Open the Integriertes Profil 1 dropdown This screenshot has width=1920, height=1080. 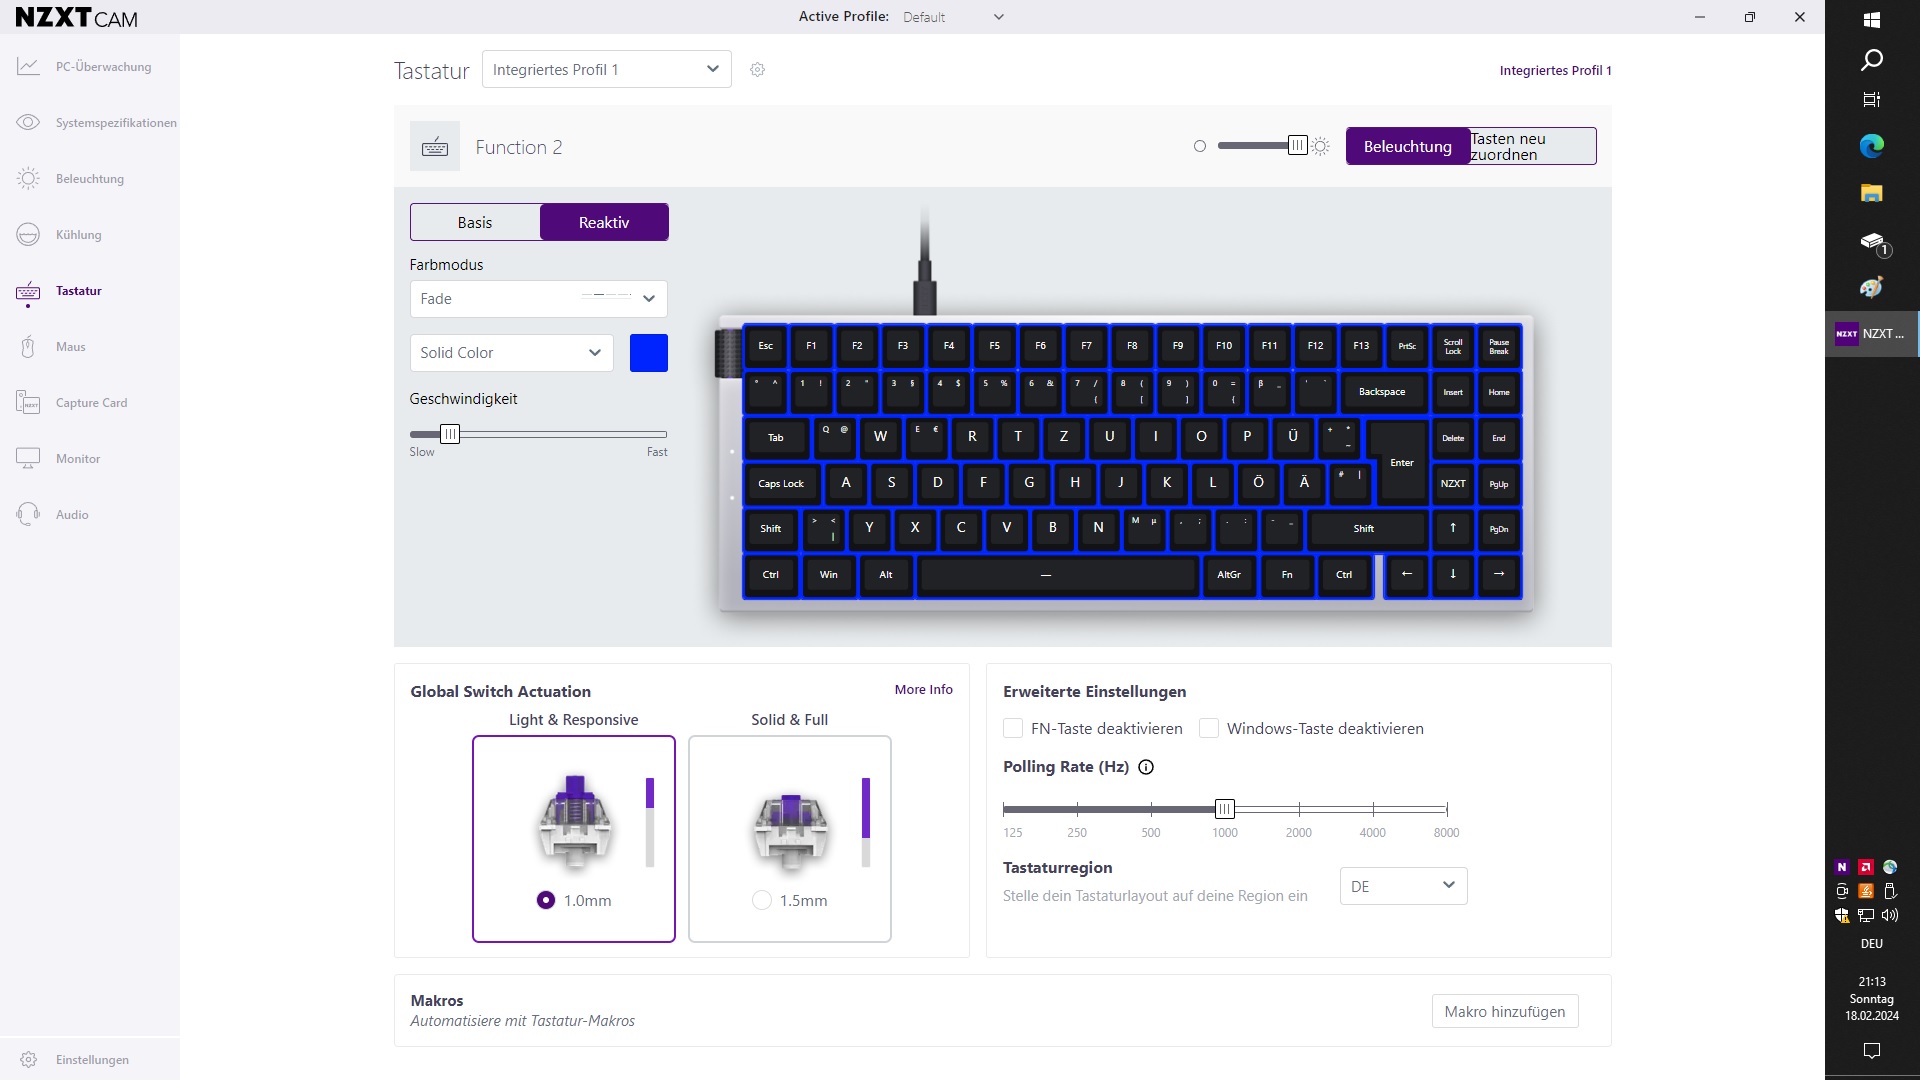(x=607, y=69)
